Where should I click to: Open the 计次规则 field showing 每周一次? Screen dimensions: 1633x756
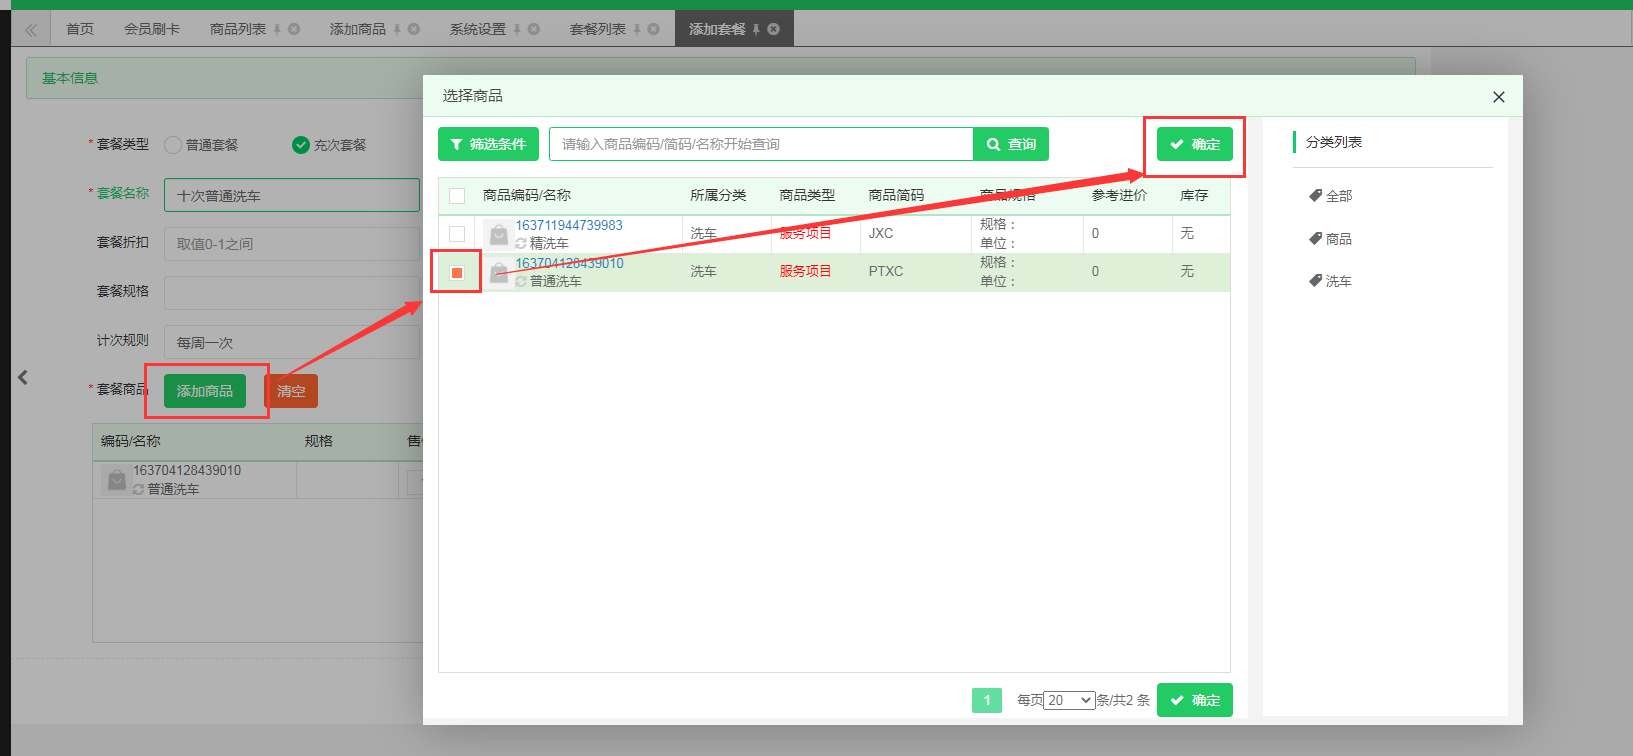pyautogui.click(x=292, y=342)
